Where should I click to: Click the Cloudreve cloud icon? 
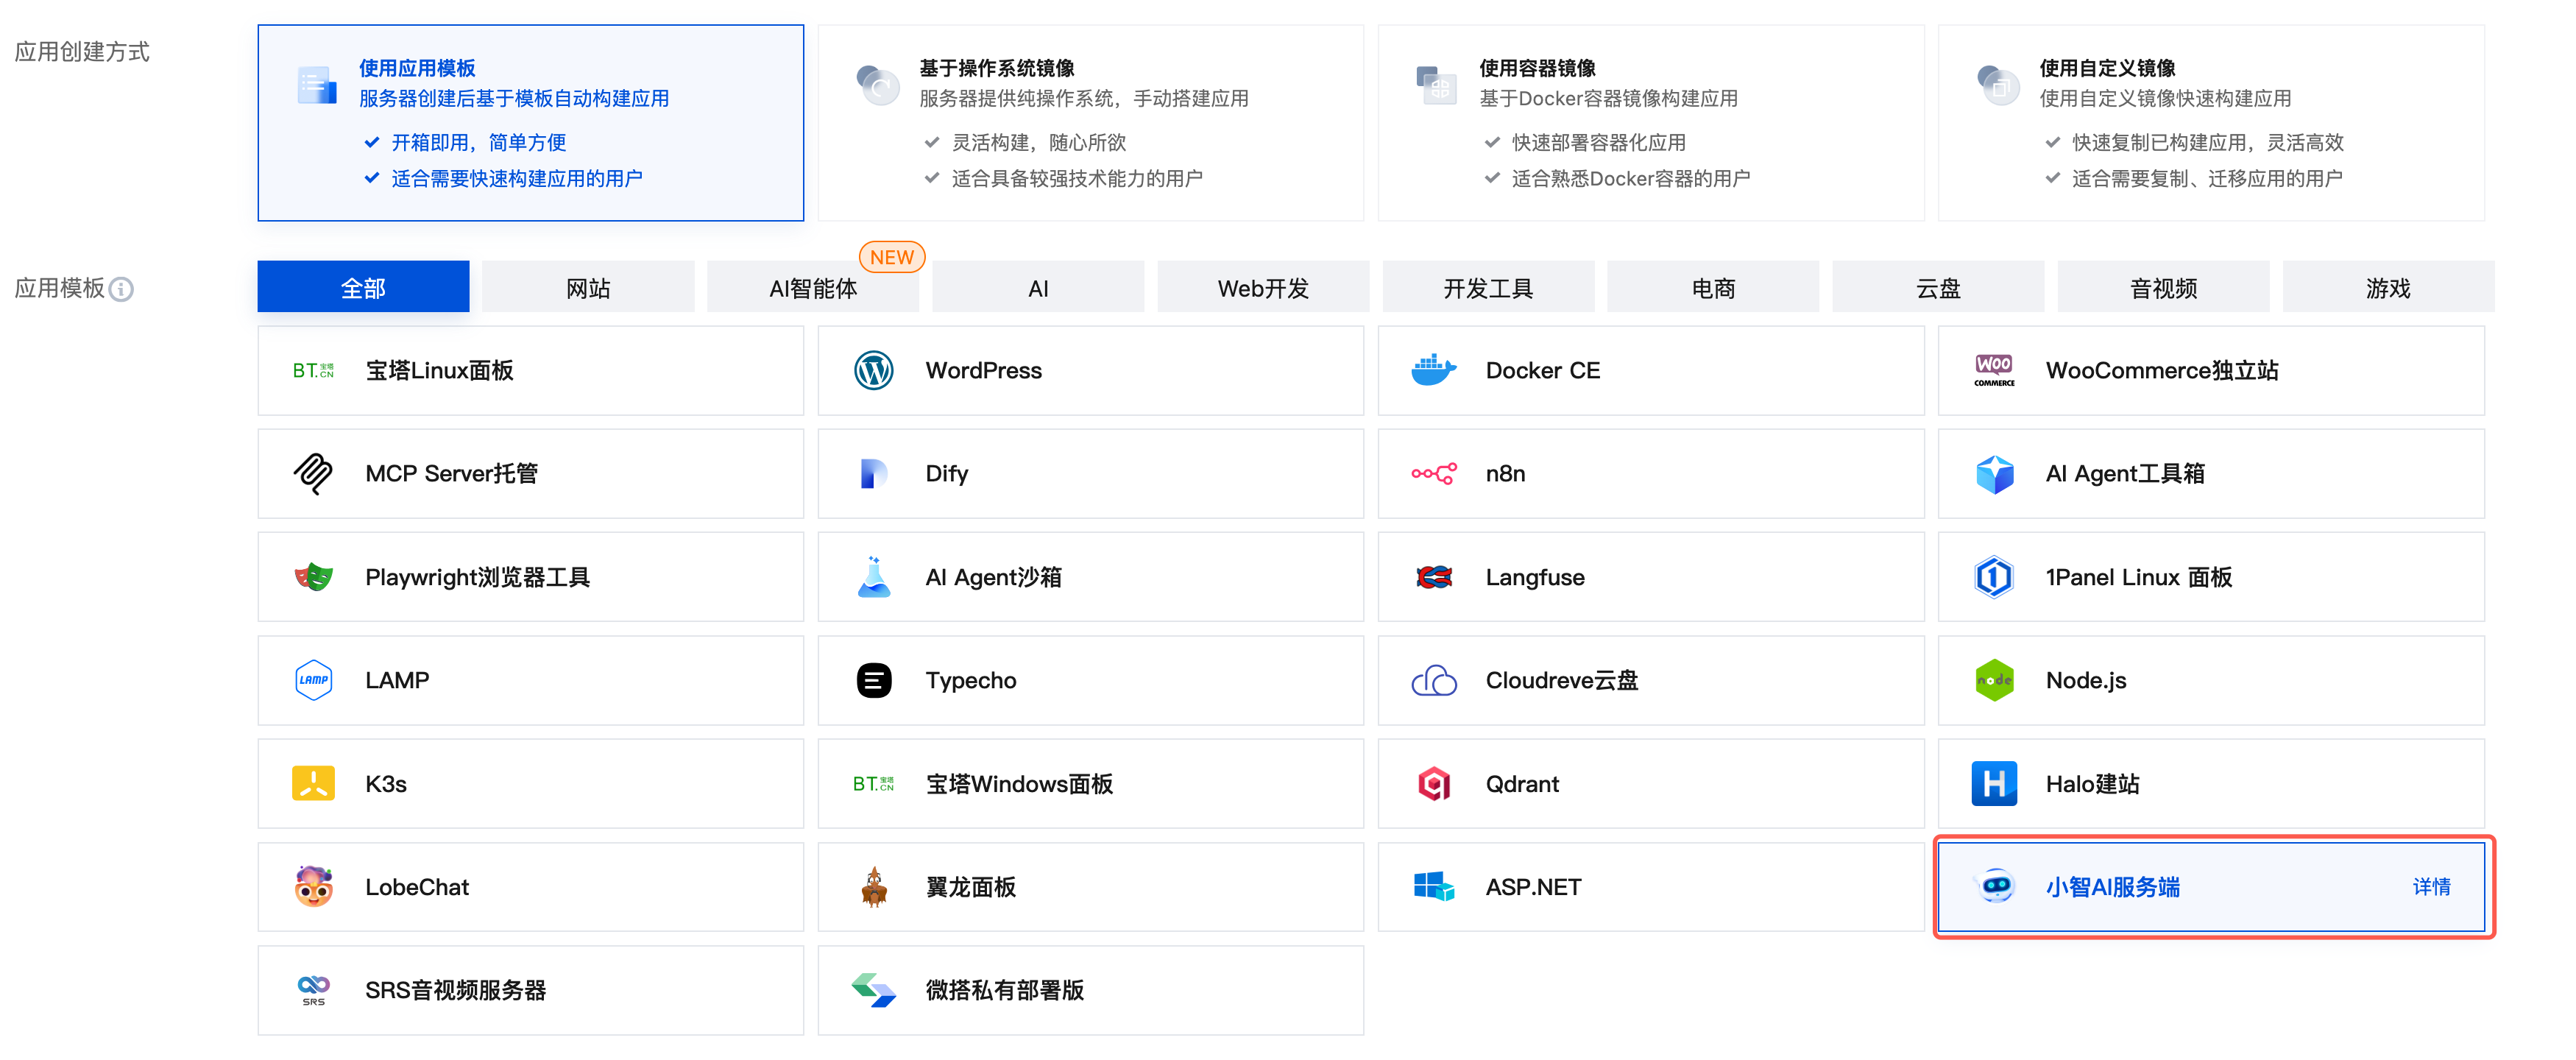pyautogui.click(x=1433, y=681)
